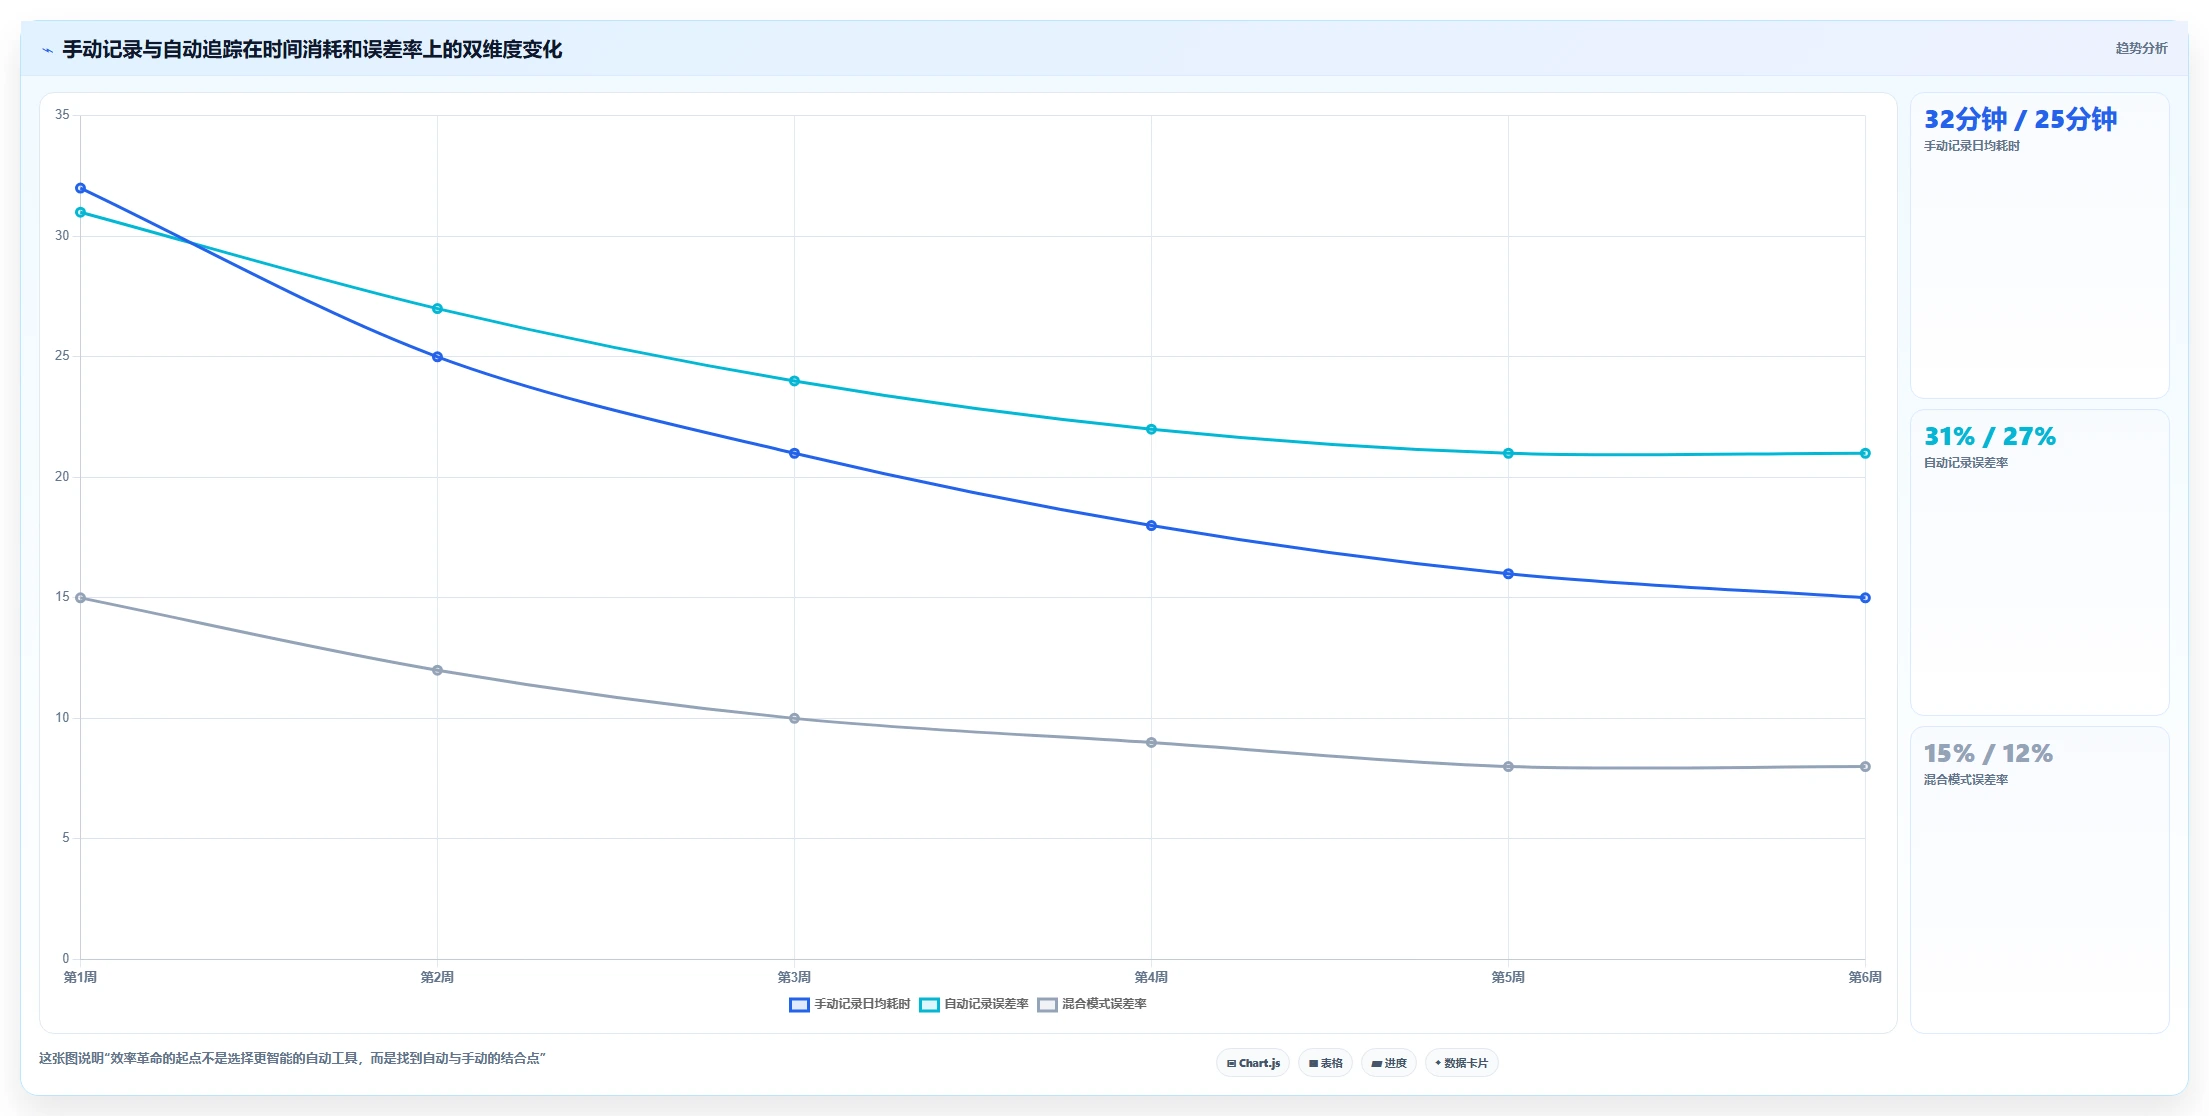This screenshot has width=2209, height=1116.
Task: Click the footer note starting 这张图说明
Action: point(292,1058)
